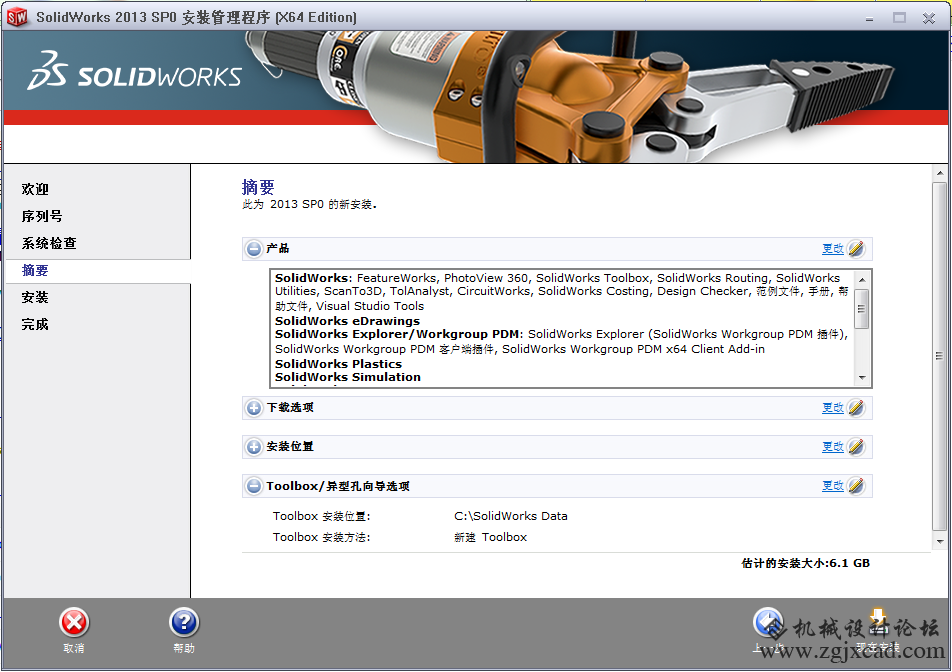Click 'Toolbox 安装方法:' label

pyautogui.click(x=321, y=537)
